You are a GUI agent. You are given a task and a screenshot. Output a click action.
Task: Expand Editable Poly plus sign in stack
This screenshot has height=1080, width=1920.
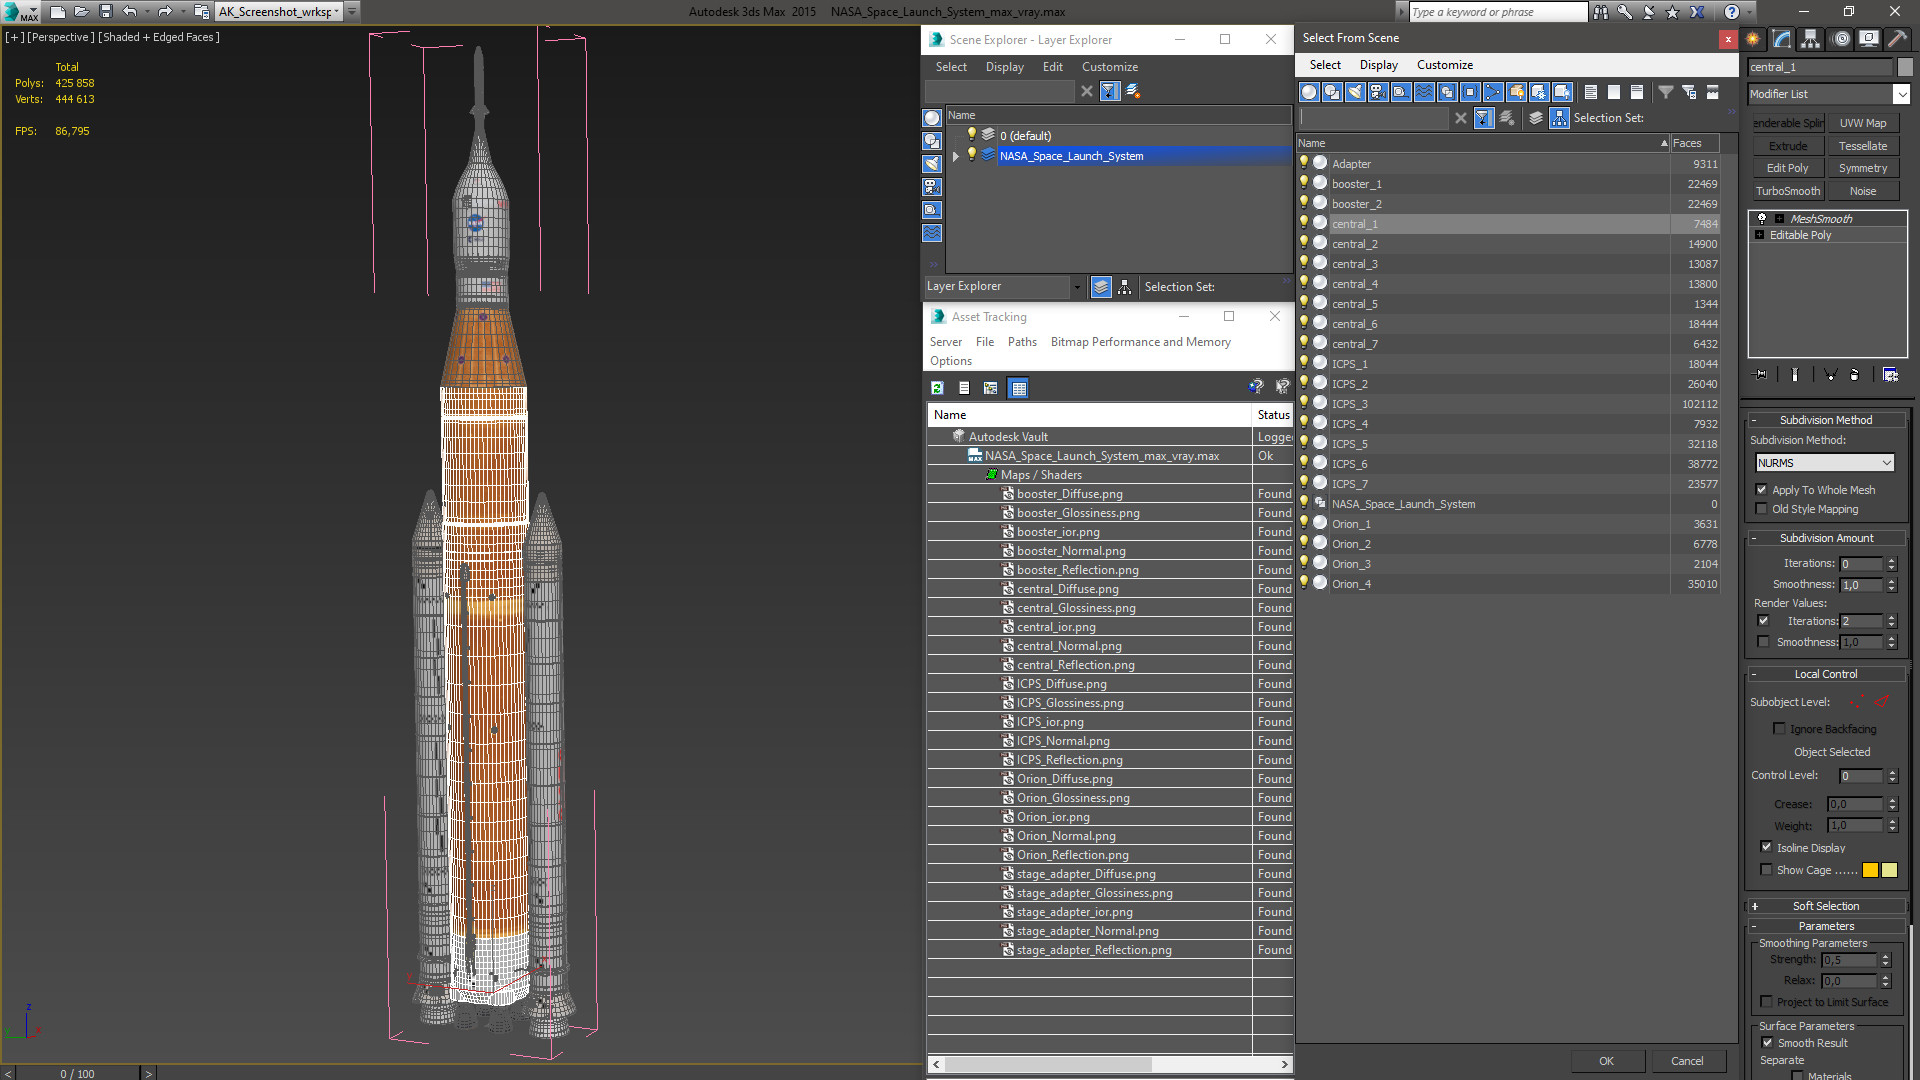coord(1760,235)
